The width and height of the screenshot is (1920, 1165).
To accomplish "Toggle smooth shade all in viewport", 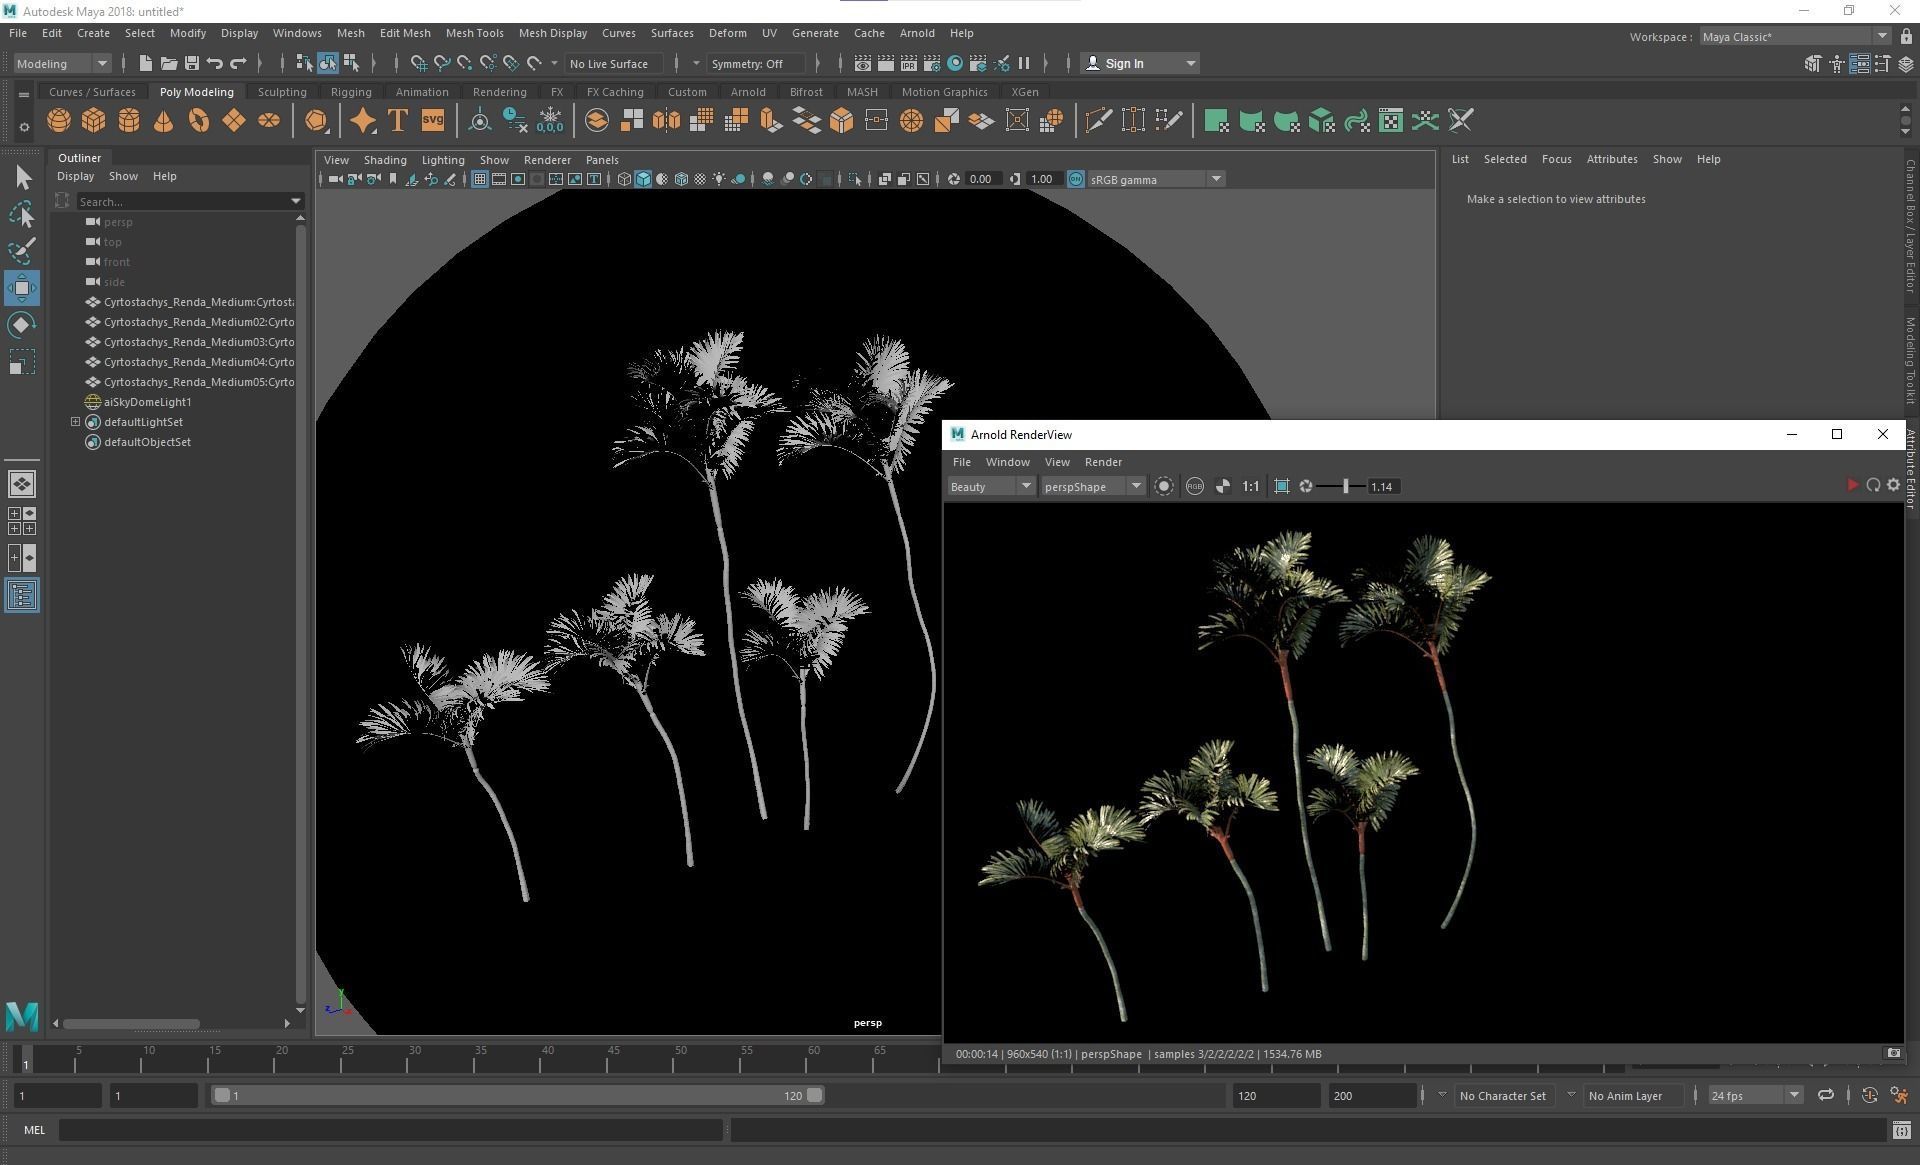I will tap(643, 179).
